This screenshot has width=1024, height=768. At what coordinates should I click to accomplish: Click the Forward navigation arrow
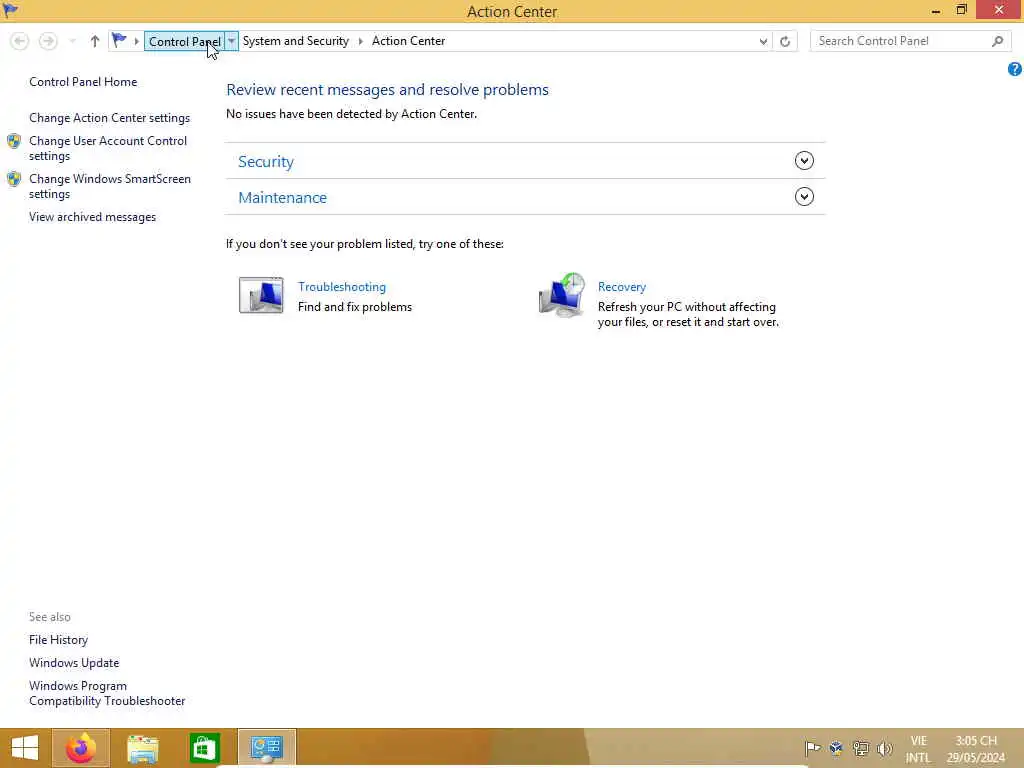click(x=48, y=41)
